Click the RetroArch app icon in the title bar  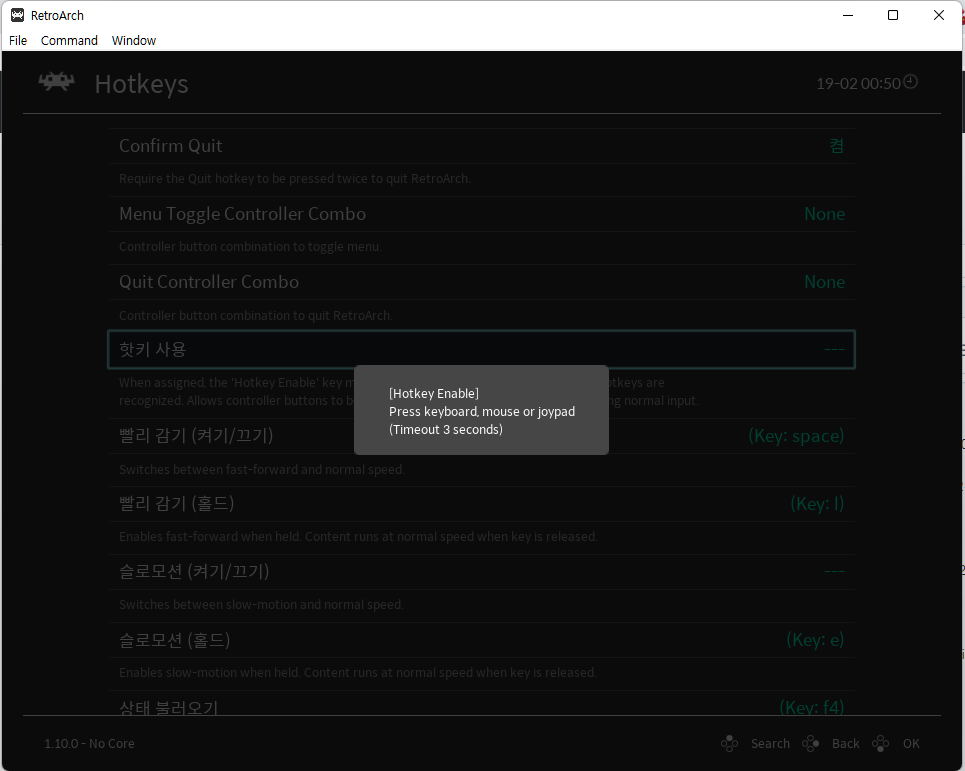pos(17,15)
